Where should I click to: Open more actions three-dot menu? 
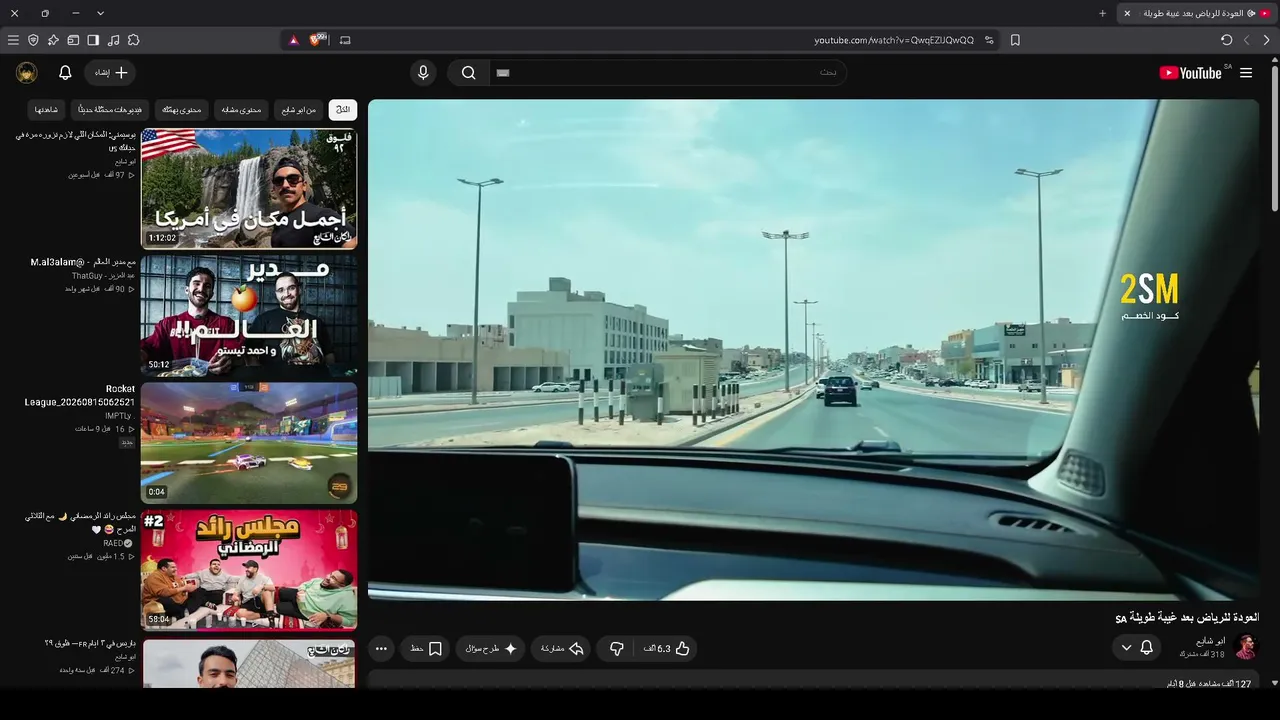click(x=381, y=649)
